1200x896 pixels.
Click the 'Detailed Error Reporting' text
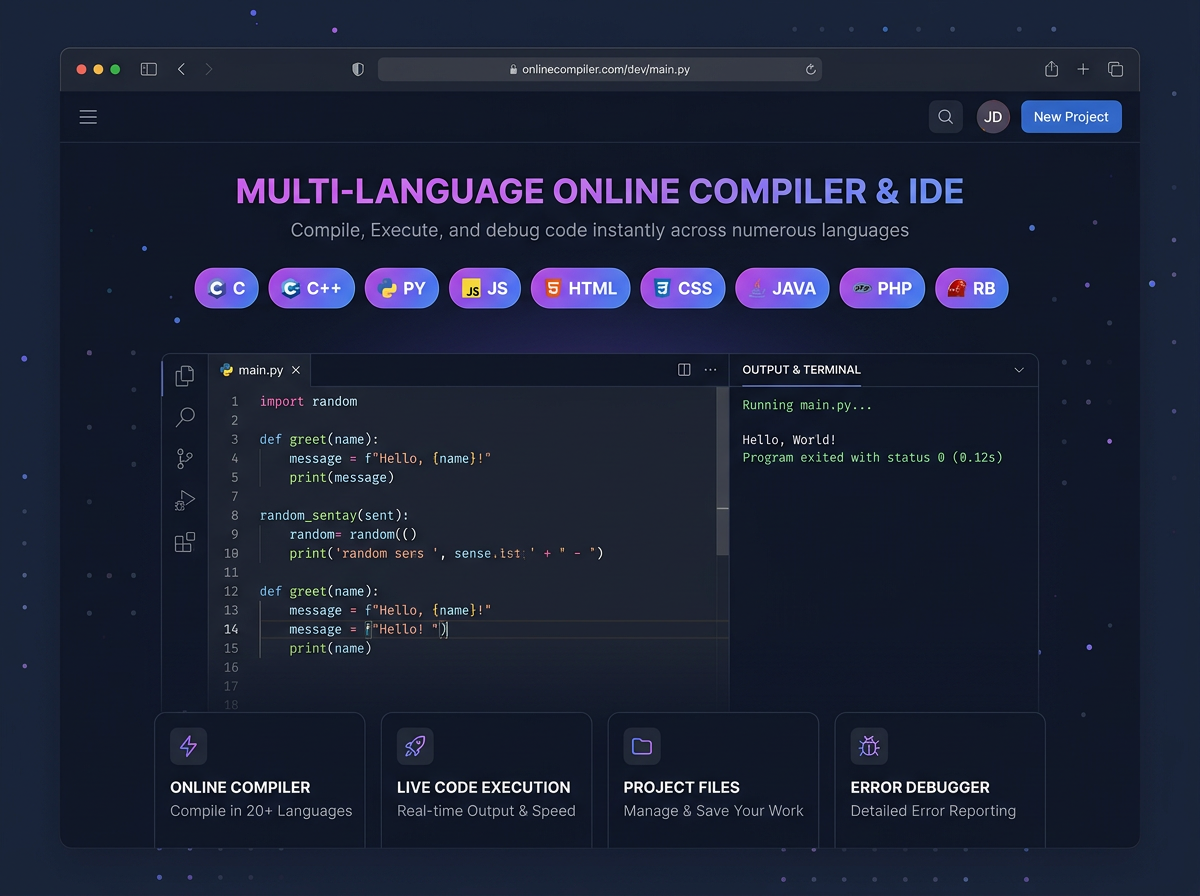[x=933, y=811]
